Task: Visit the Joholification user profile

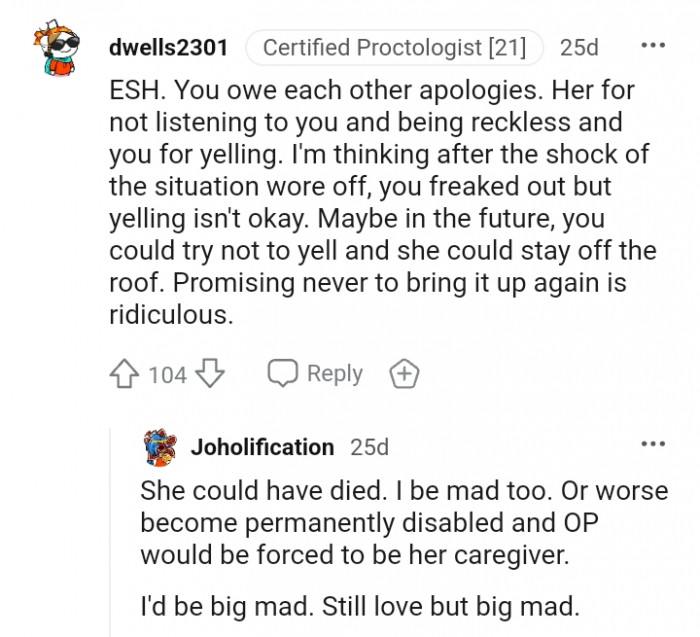Action: (x=262, y=447)
